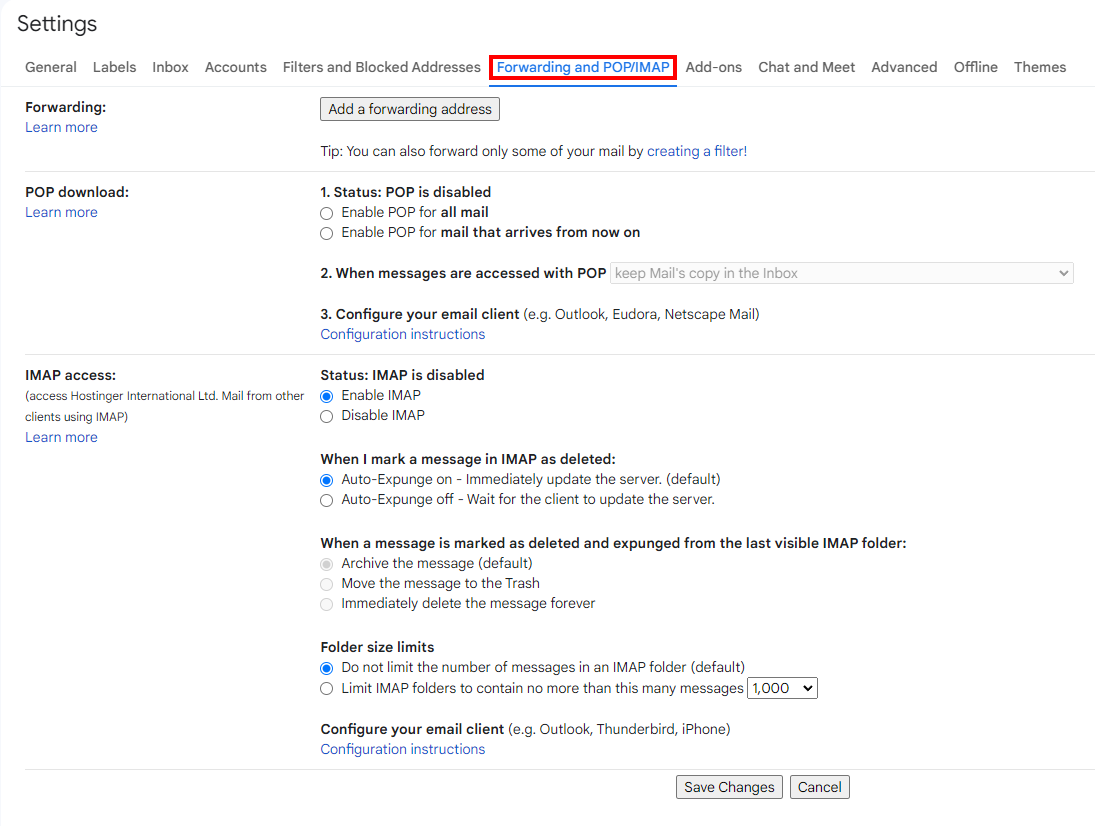Open the Add-ons tab
Screen dimensions: 1095x826
pos(714,67)
